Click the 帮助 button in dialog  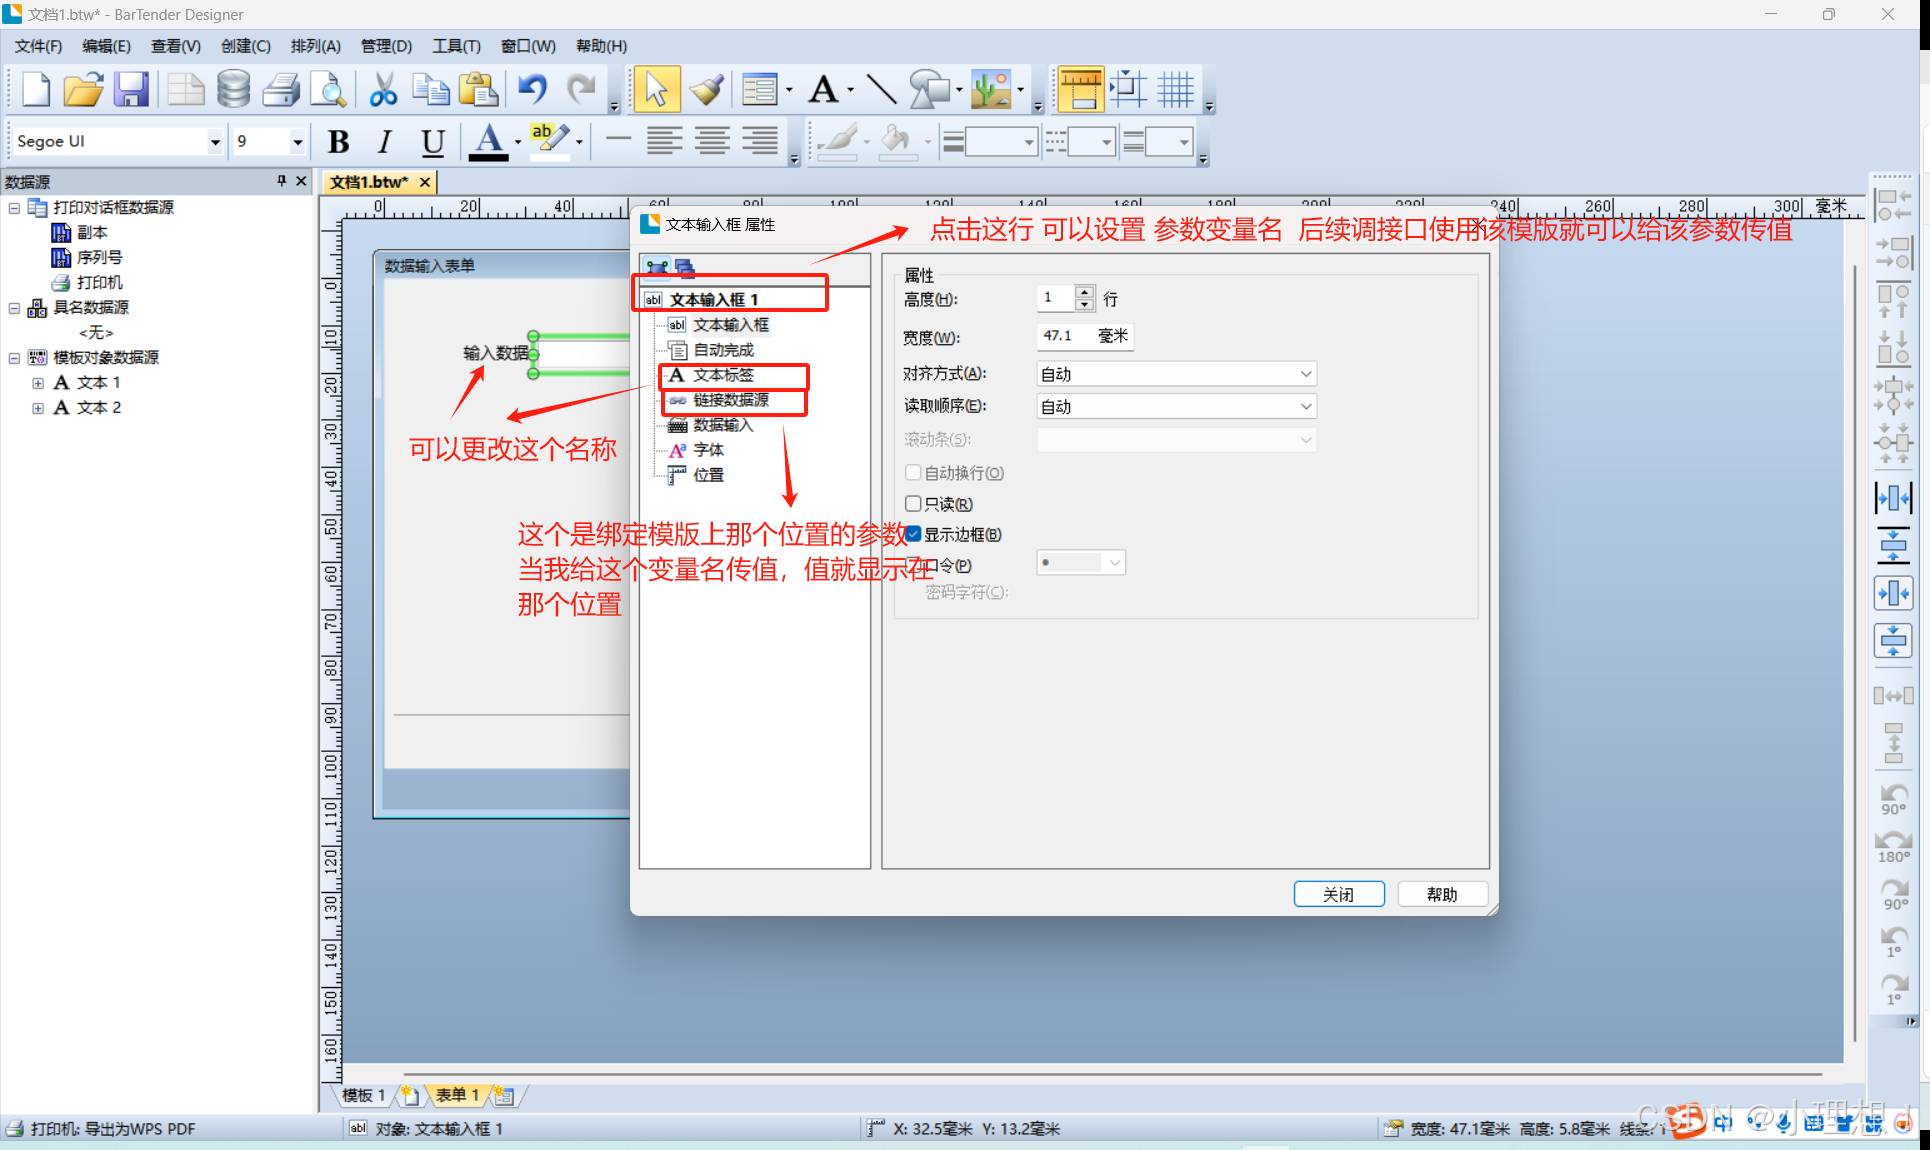pos(1441,894)
